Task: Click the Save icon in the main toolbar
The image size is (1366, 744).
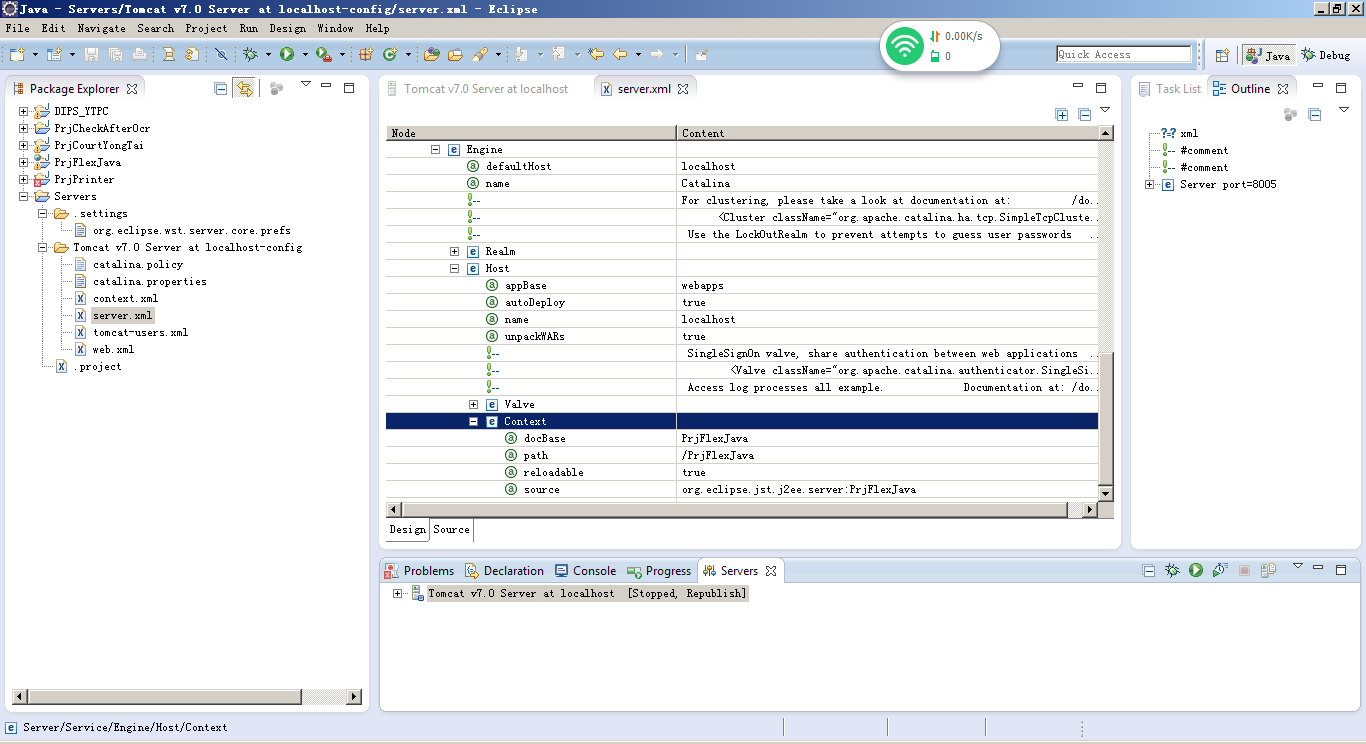Action: pyautogui.click(x=91, y=54)
